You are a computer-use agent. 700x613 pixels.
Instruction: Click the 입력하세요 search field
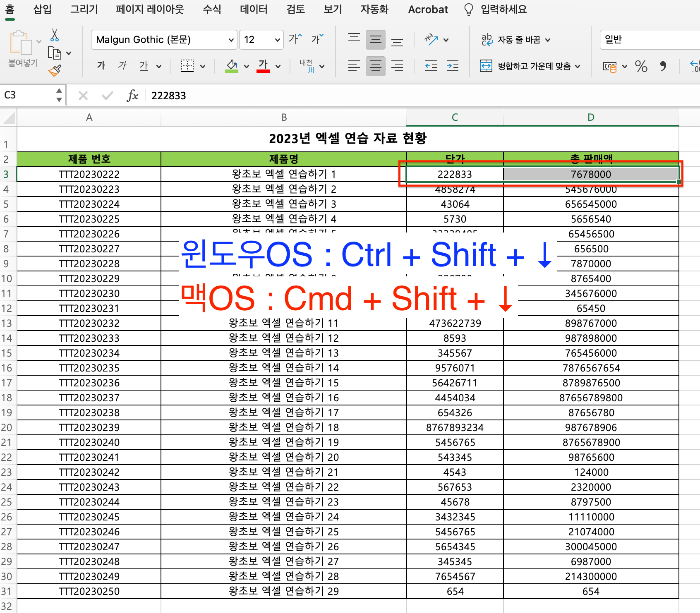point(504,9)
